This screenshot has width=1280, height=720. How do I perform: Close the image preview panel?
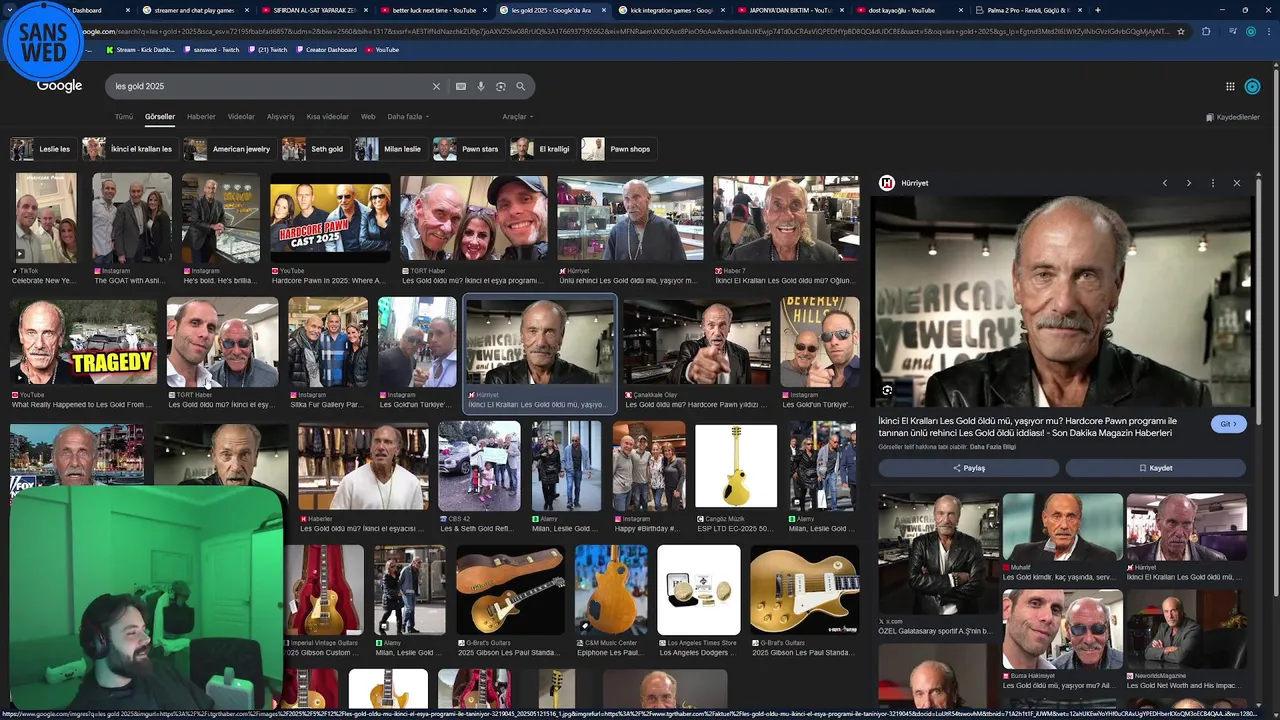pos(1237,183)
